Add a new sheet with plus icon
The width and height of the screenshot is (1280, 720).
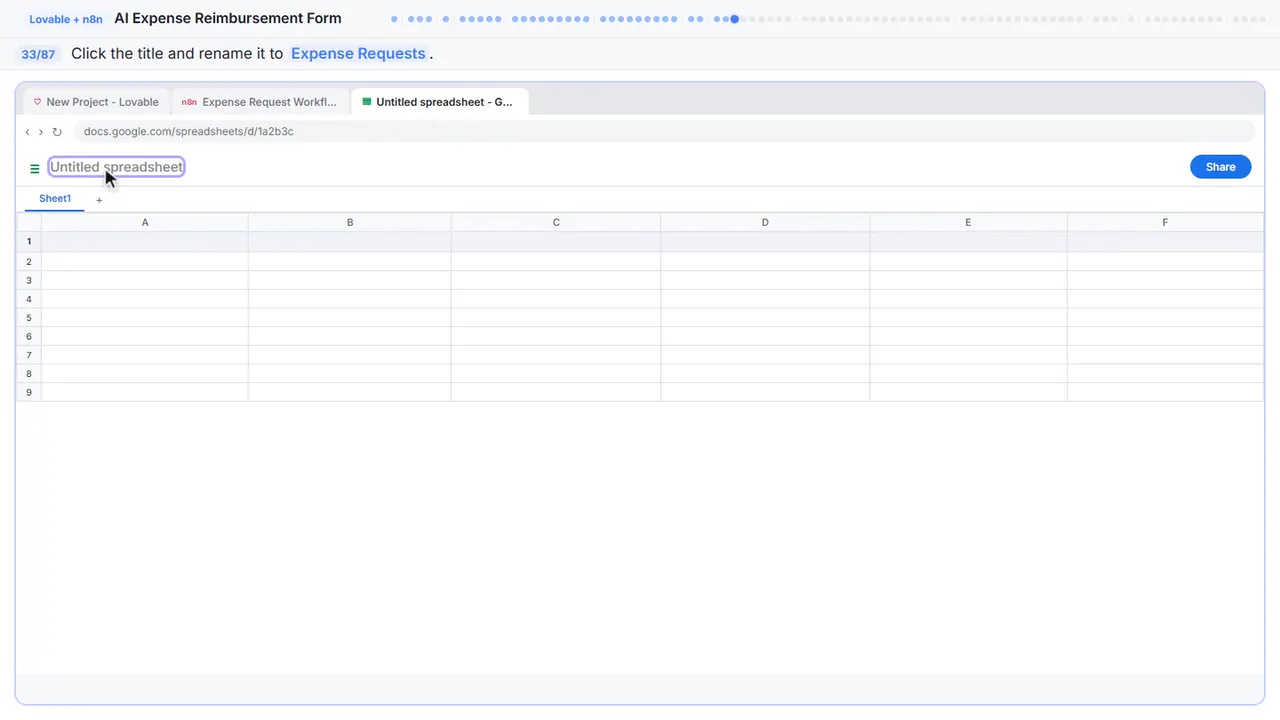pyautogui.click(x=99, y=200)
